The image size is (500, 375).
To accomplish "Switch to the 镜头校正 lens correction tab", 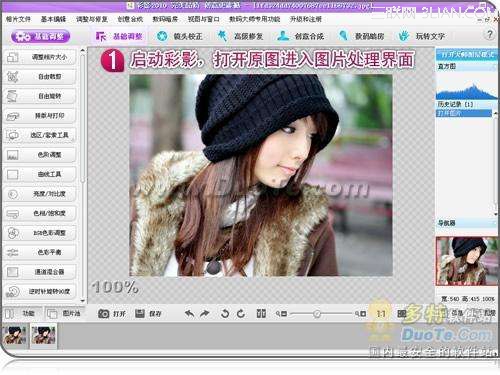I will [x=180, y=36].
